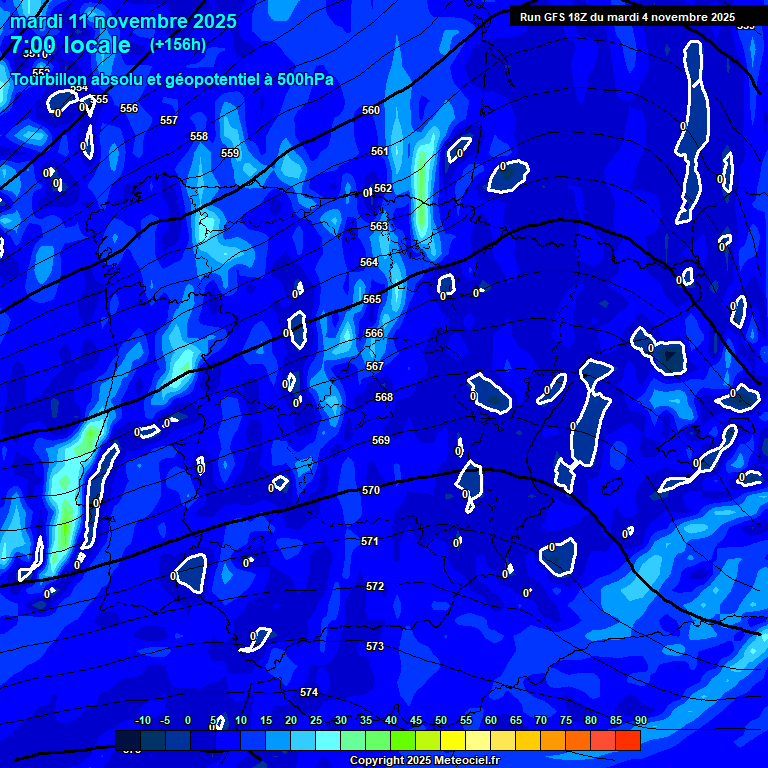Image resolution: width=768 pixels, height=768 pixels.
Task: Click the red 90 legend color swatch
Action: coord(628,741)
